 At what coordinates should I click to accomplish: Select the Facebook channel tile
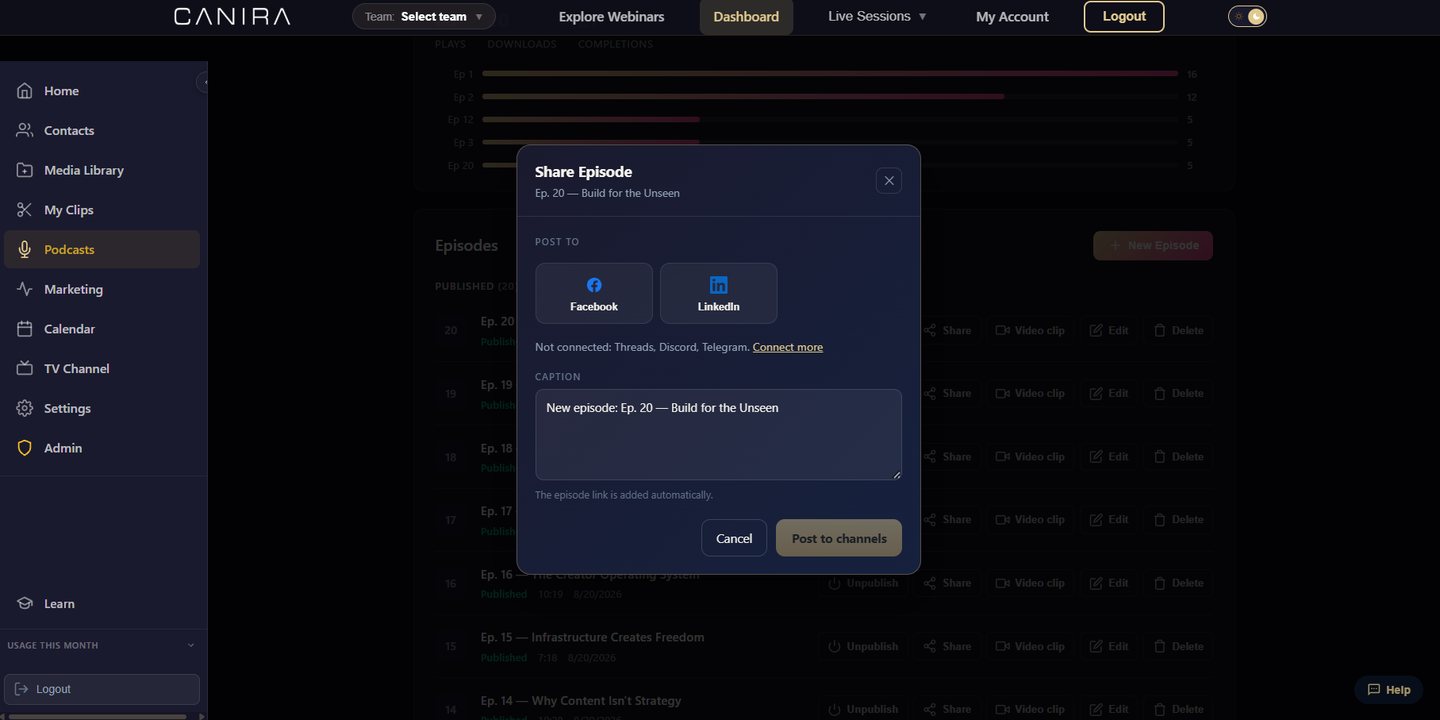click(594, 293)
